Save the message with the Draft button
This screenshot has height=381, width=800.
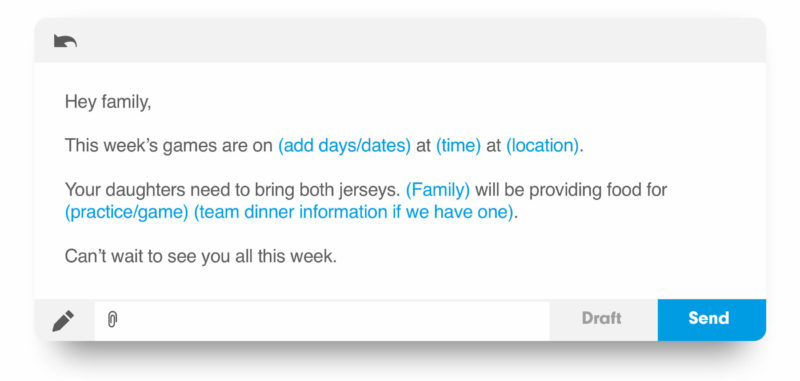pyautogui.click(x=602, y=318)
